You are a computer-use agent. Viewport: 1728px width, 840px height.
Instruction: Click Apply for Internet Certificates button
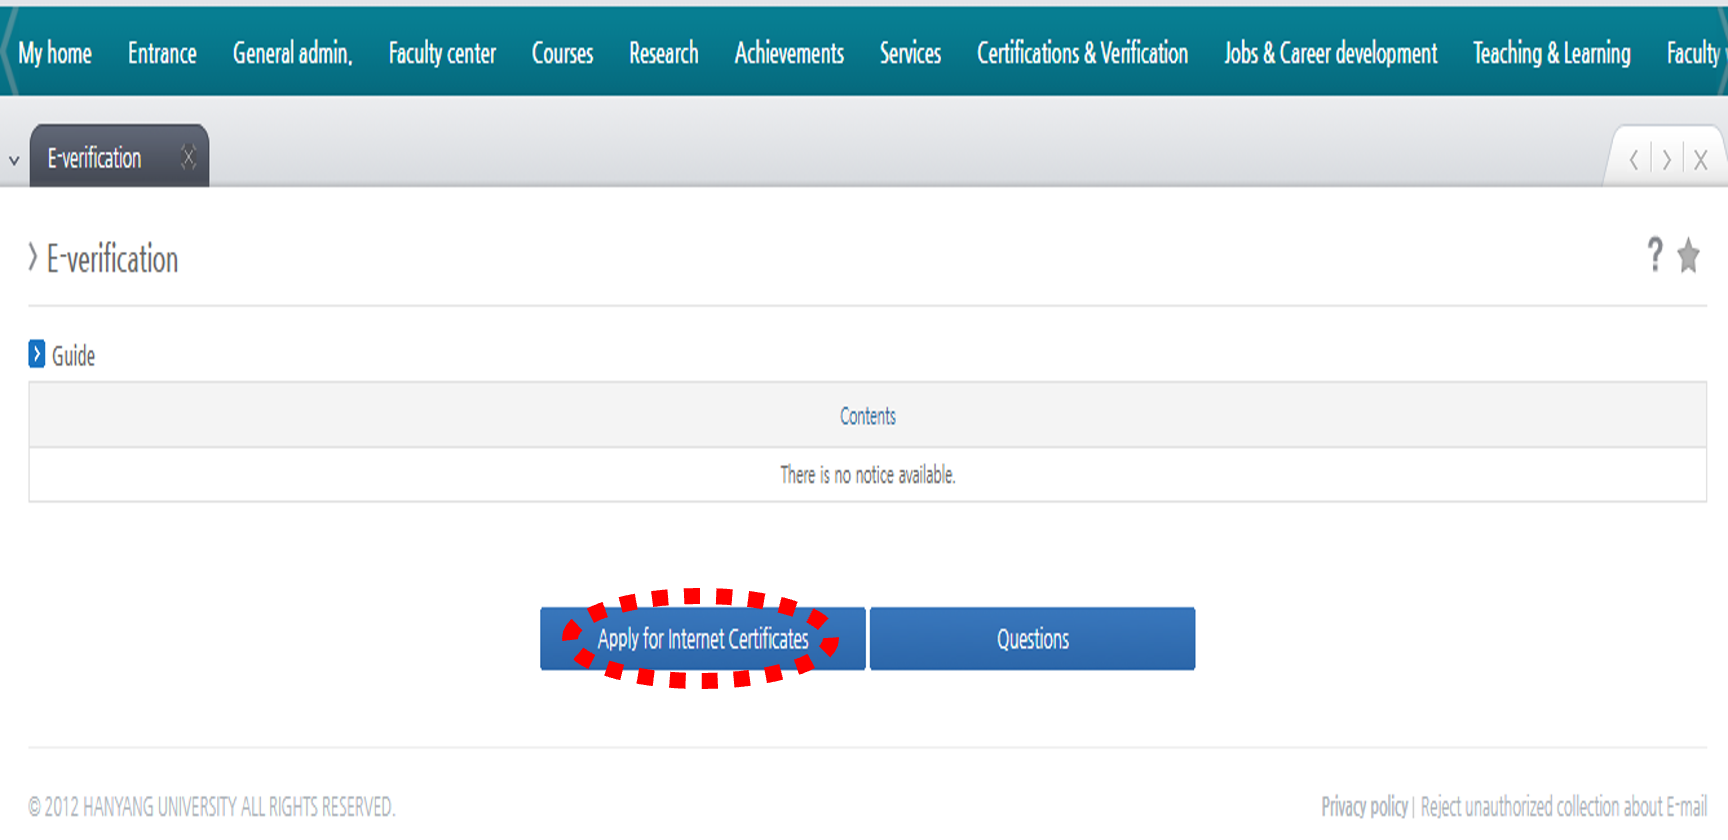click(702, 639)
